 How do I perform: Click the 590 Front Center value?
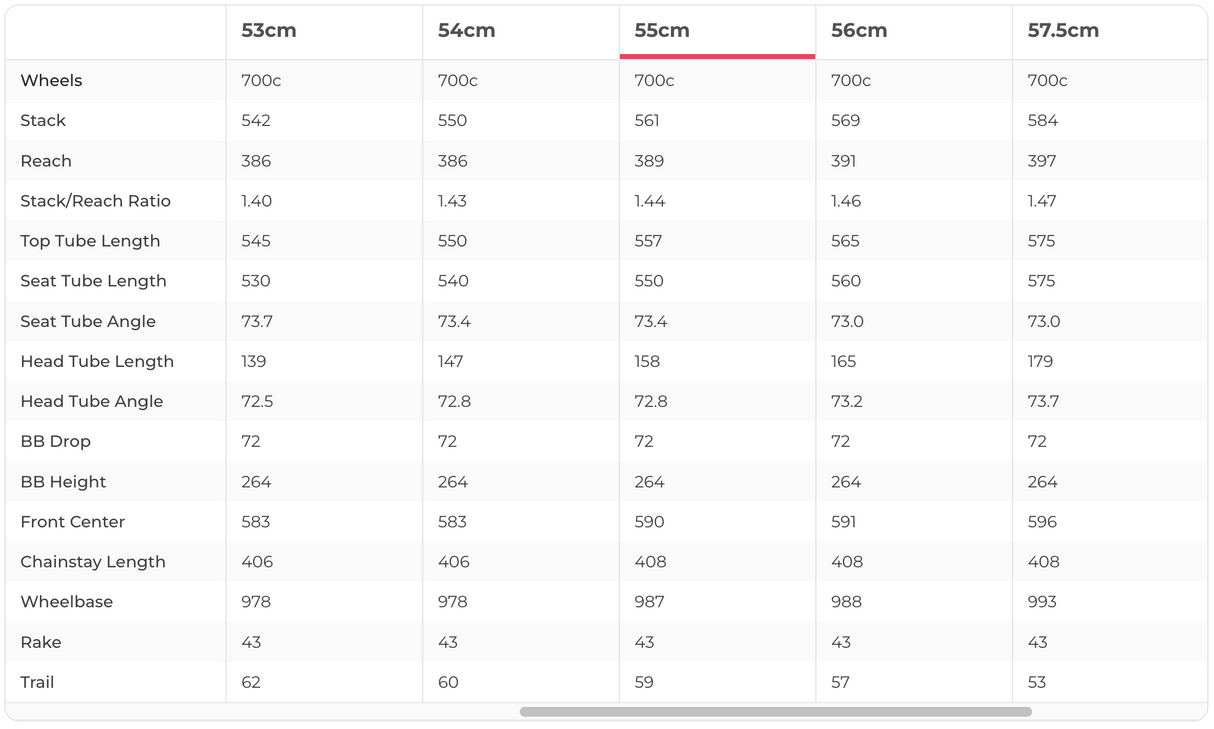click(x=650, y=522)
